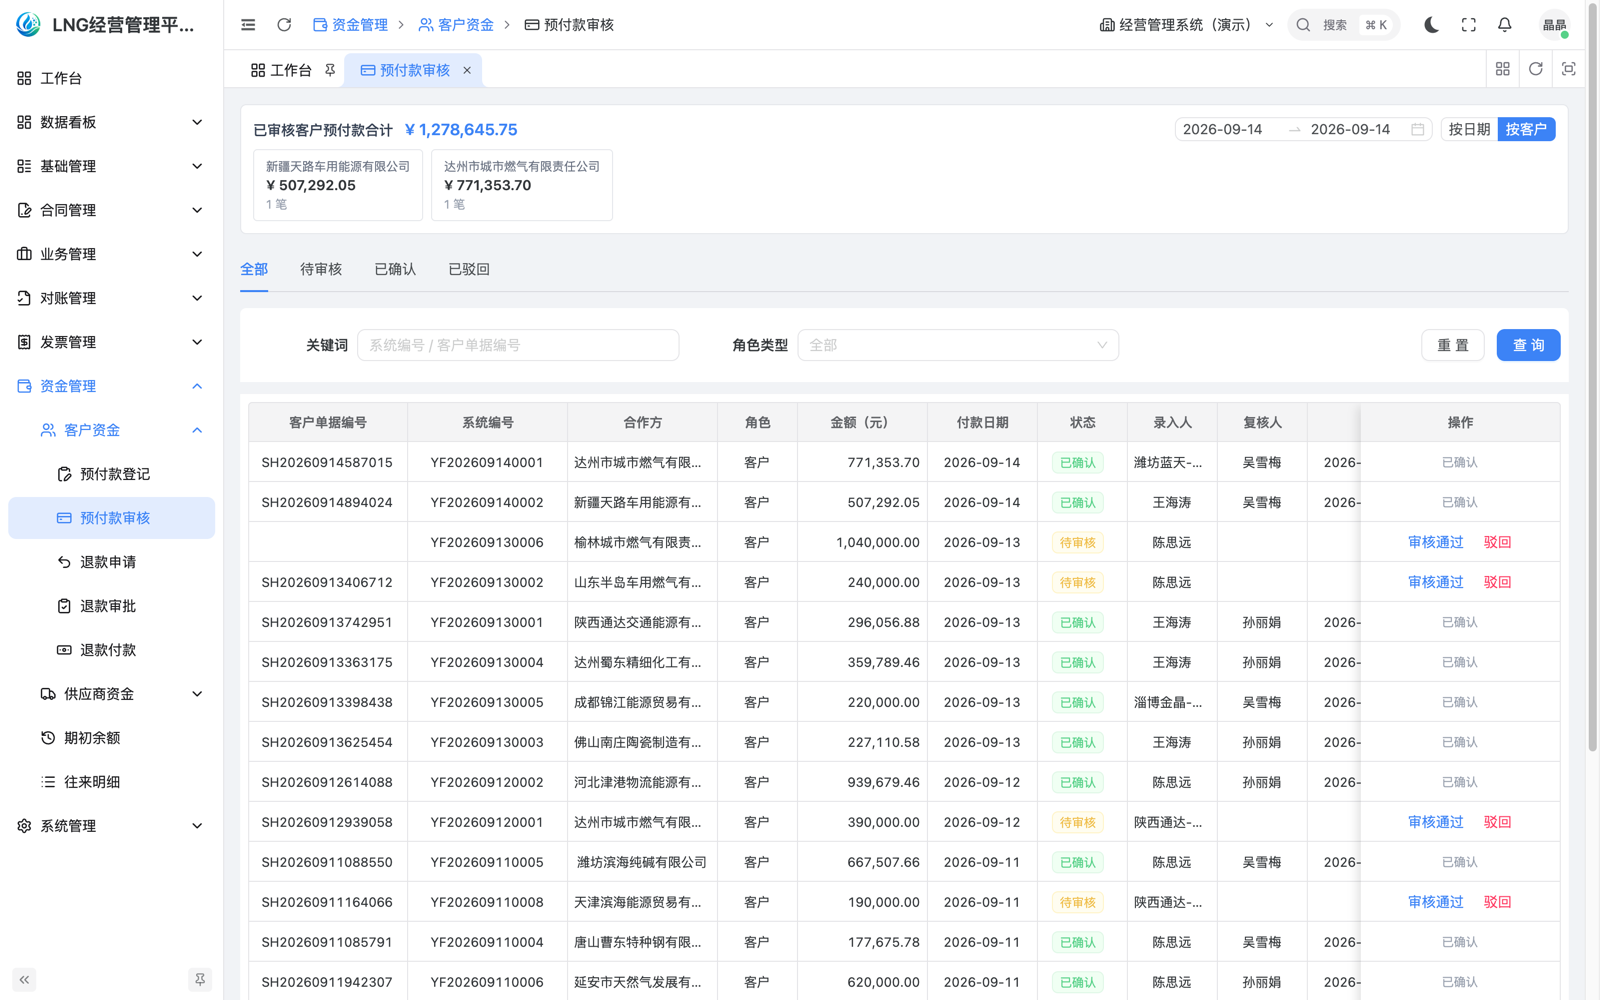Click the refresh icon beside the breadcrumb
Screen dimensions: 1600x1000
[x=284, y=25]
